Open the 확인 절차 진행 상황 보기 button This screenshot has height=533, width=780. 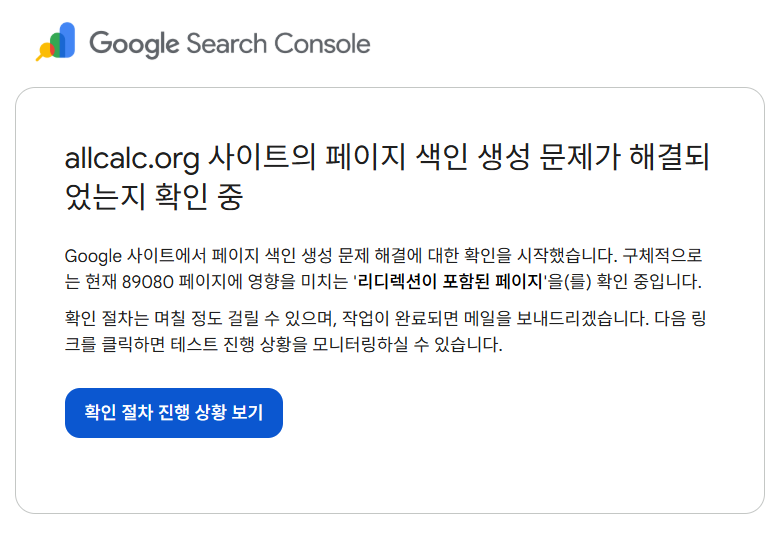pos(174,412)
